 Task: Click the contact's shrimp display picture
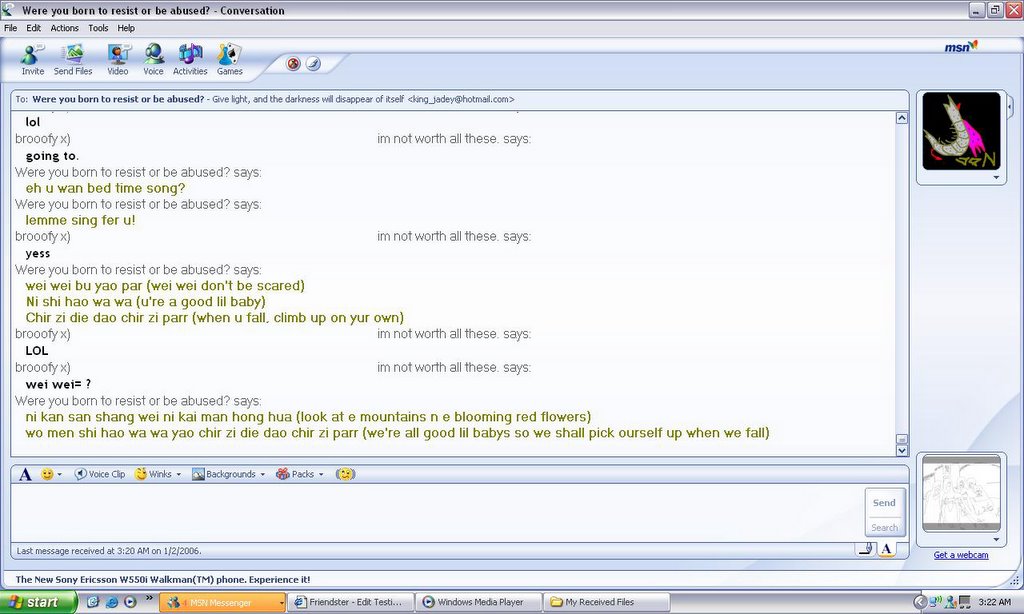coord(961,131)
